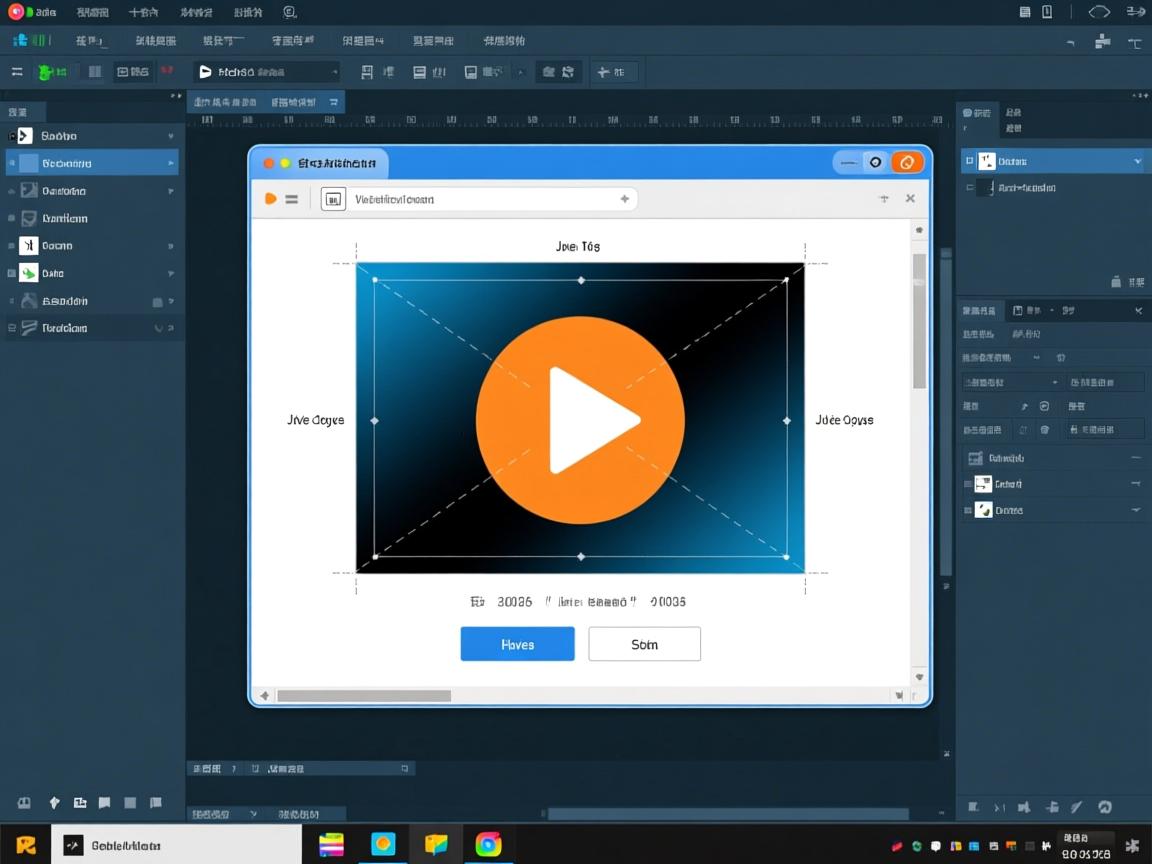Click the circular icon at right panel bottom

point(1105,807)
